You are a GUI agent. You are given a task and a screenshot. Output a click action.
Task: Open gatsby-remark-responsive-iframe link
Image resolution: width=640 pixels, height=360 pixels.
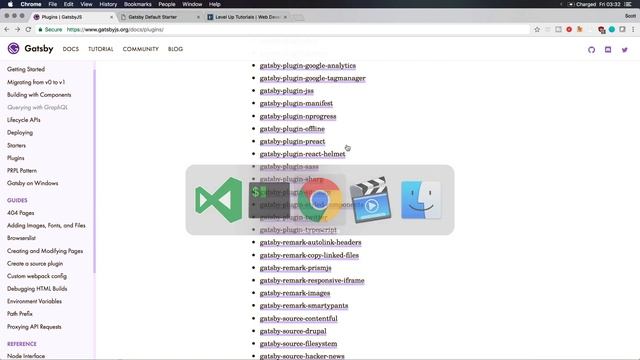pos(312,281)
